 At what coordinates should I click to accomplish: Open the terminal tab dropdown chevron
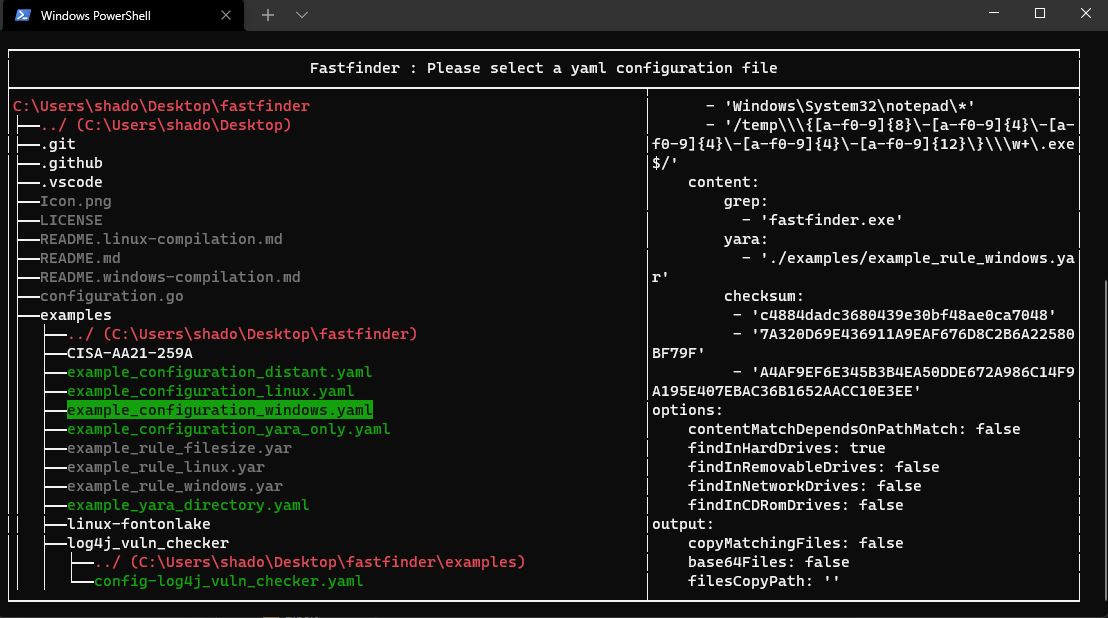(301, 15)
